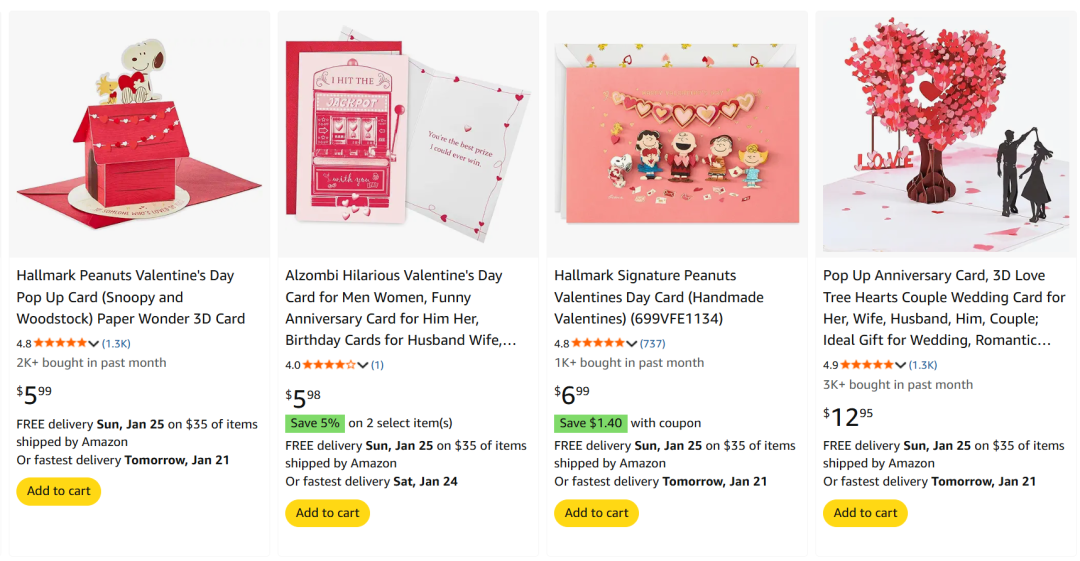This screenshot has width=1080, height=561.
Task: Expand rating chevron for Love Tree card
Action: click(x=901, y=366)
